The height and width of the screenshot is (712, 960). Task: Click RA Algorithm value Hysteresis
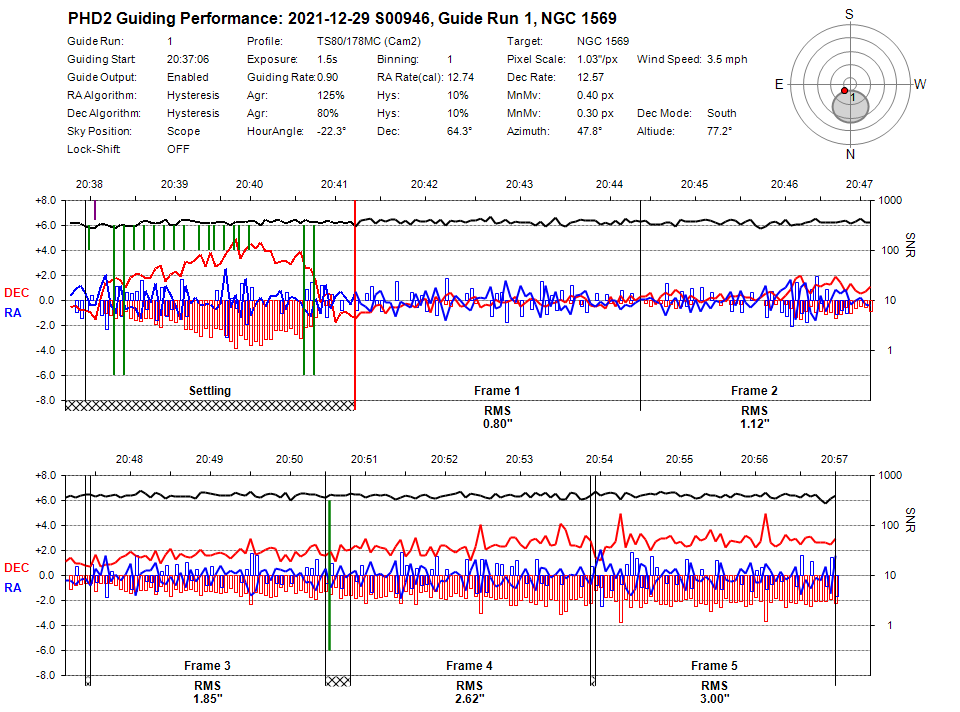[x=193, y=96]
